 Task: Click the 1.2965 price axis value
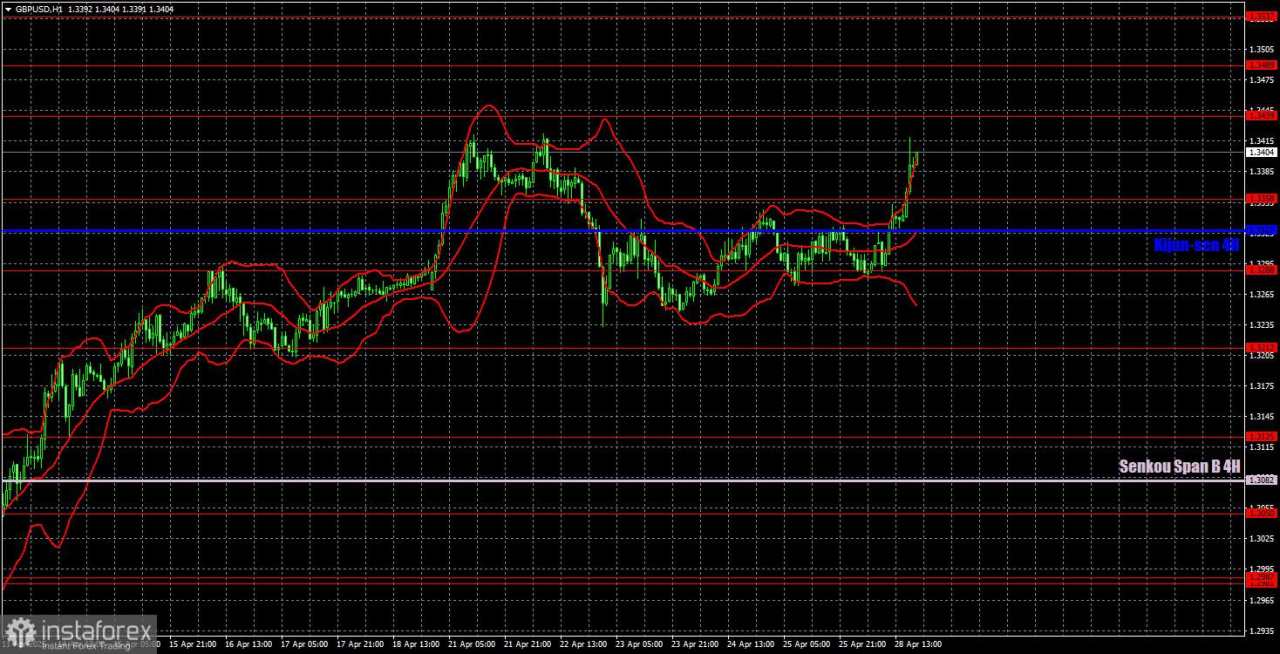[x=1261, y=600]
